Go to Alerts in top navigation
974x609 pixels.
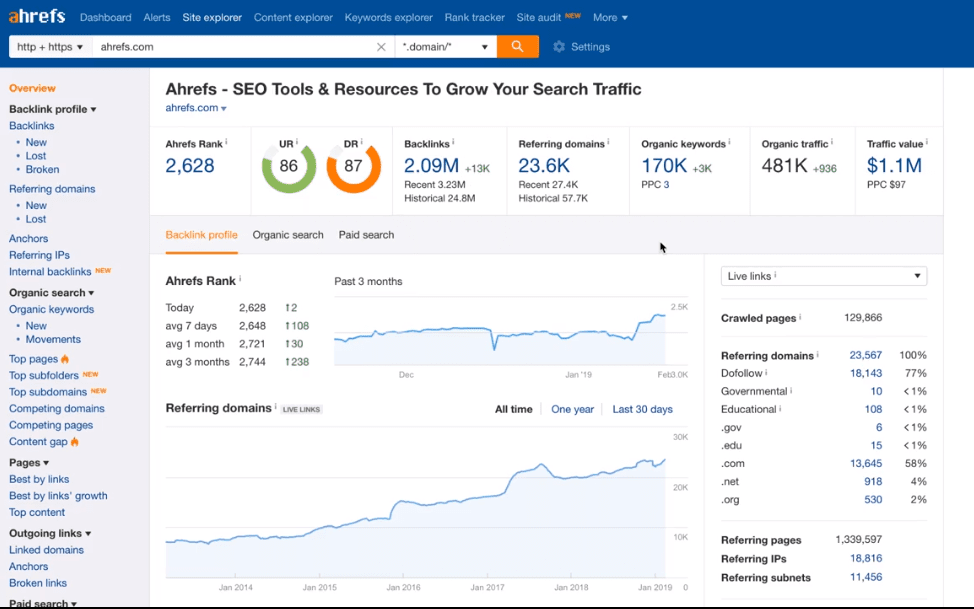(157, 17)
